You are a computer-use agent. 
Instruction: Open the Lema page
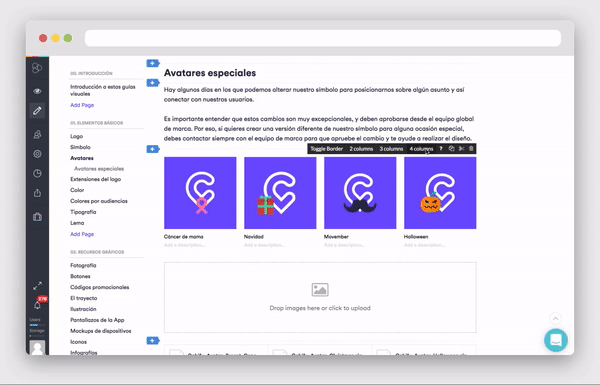[77, 223]
